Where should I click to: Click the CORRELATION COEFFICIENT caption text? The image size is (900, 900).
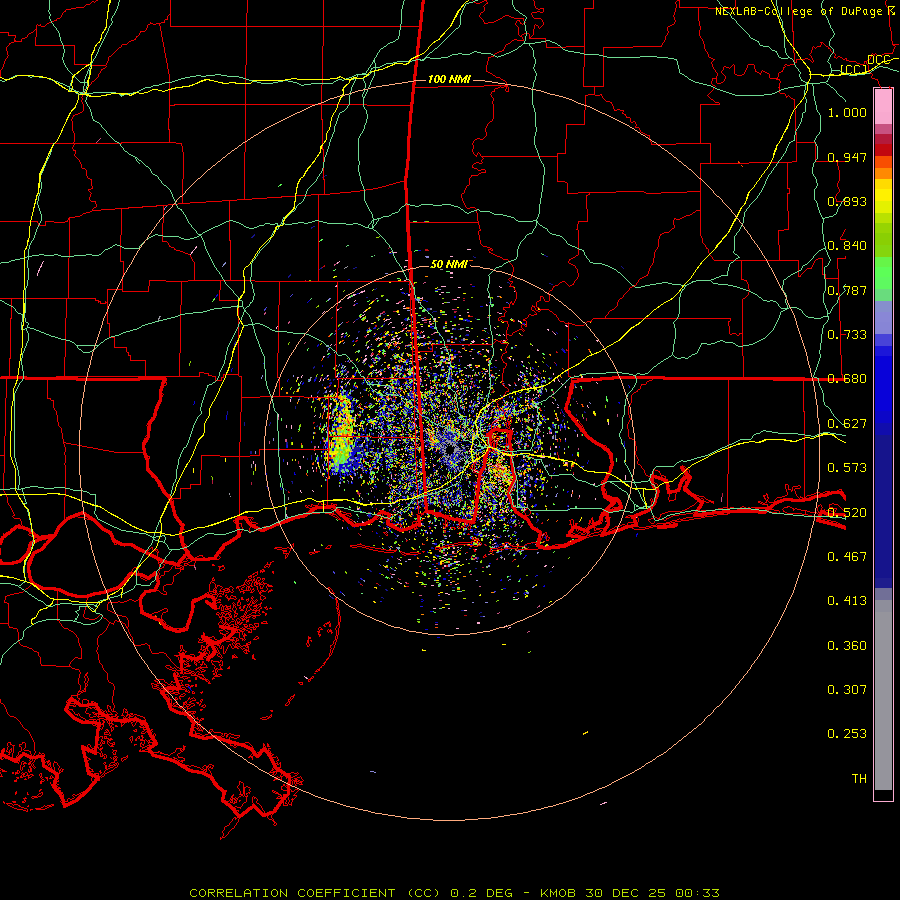292,893
